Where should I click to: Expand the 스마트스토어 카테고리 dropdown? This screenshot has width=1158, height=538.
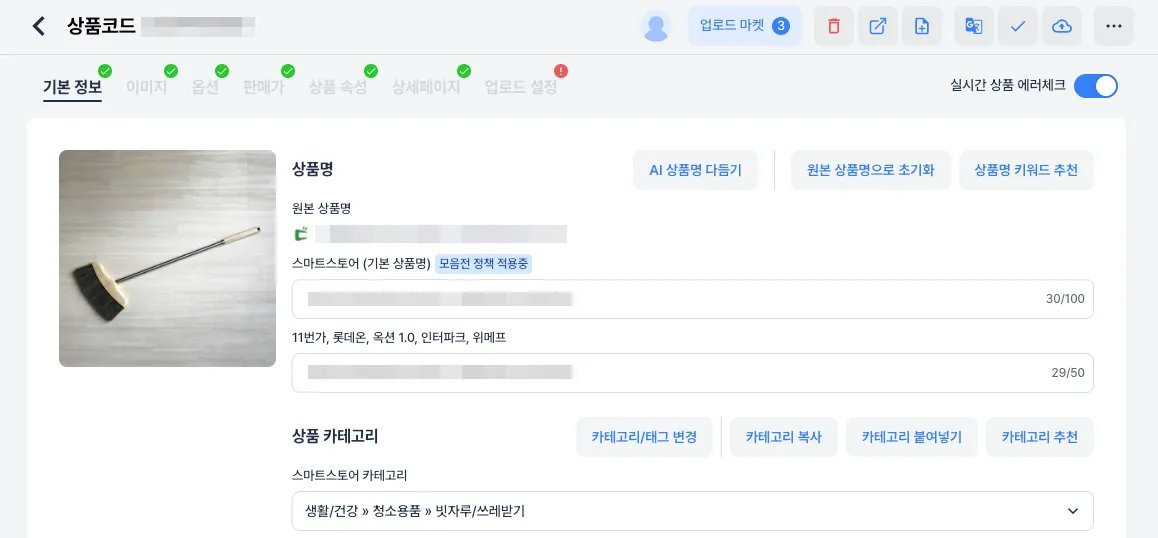[693, 511]
